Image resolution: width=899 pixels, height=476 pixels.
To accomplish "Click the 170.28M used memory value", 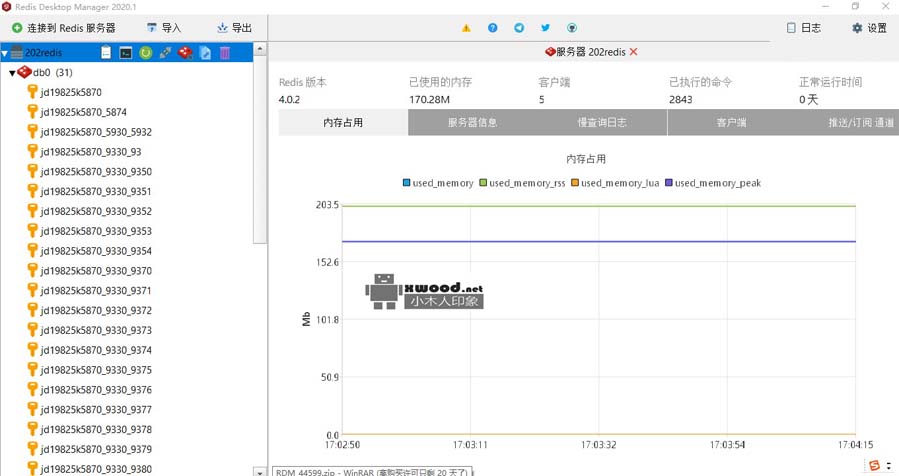I will [x=429, y=100].
